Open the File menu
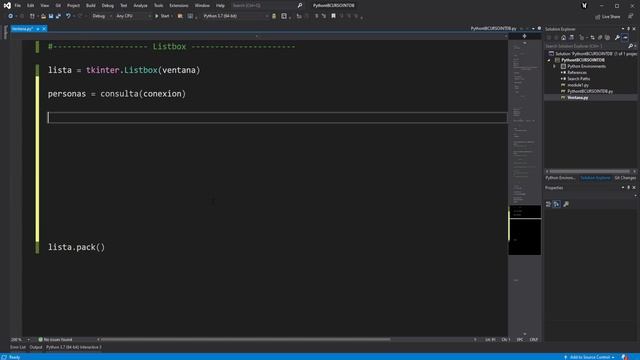 tap(18, 6)
